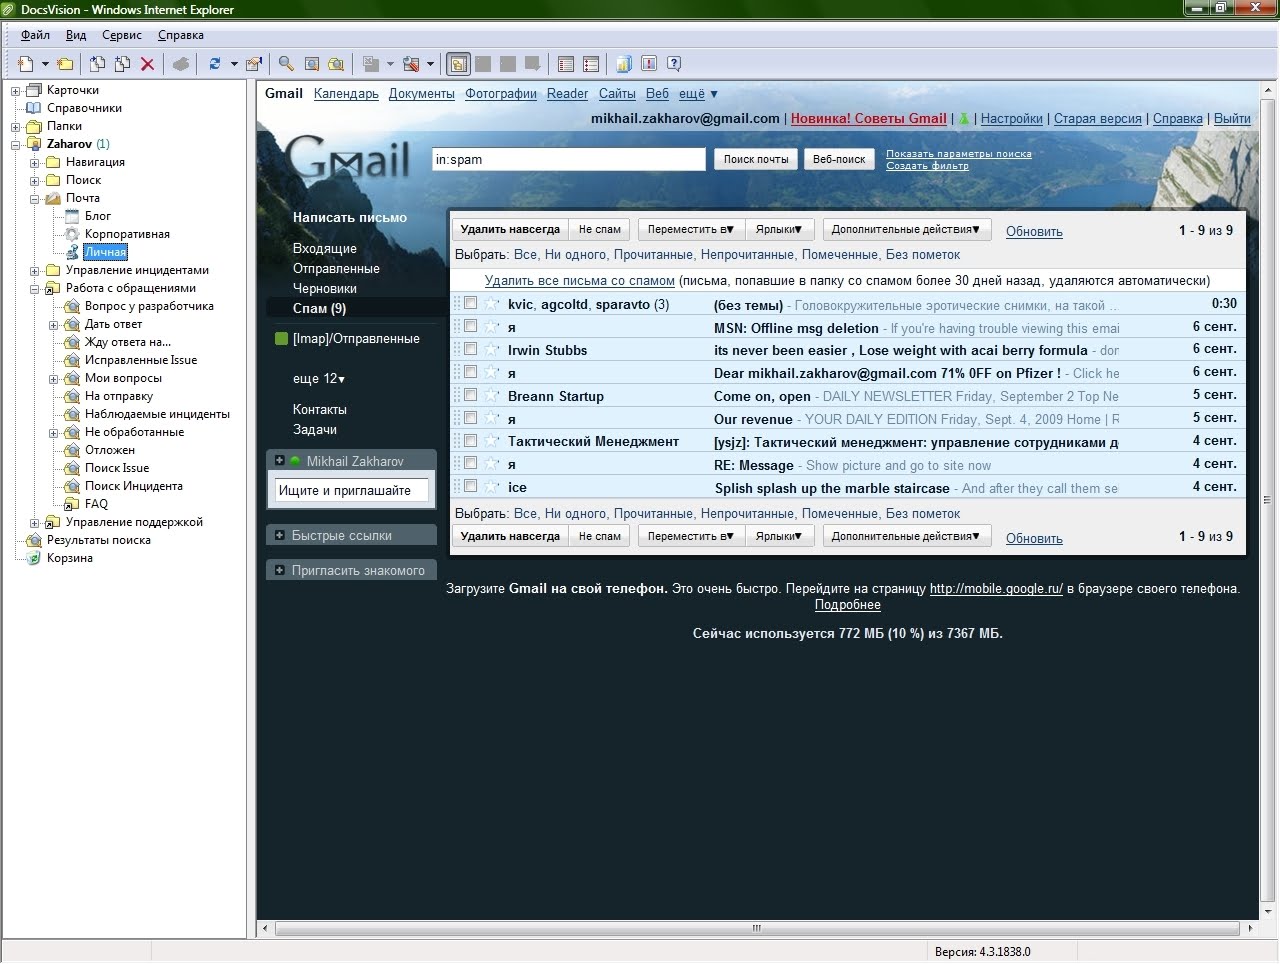Viewport: 1280px width, 964px height.
Task: Click the Ищите и приглашайте field
Action: [351, 490]
